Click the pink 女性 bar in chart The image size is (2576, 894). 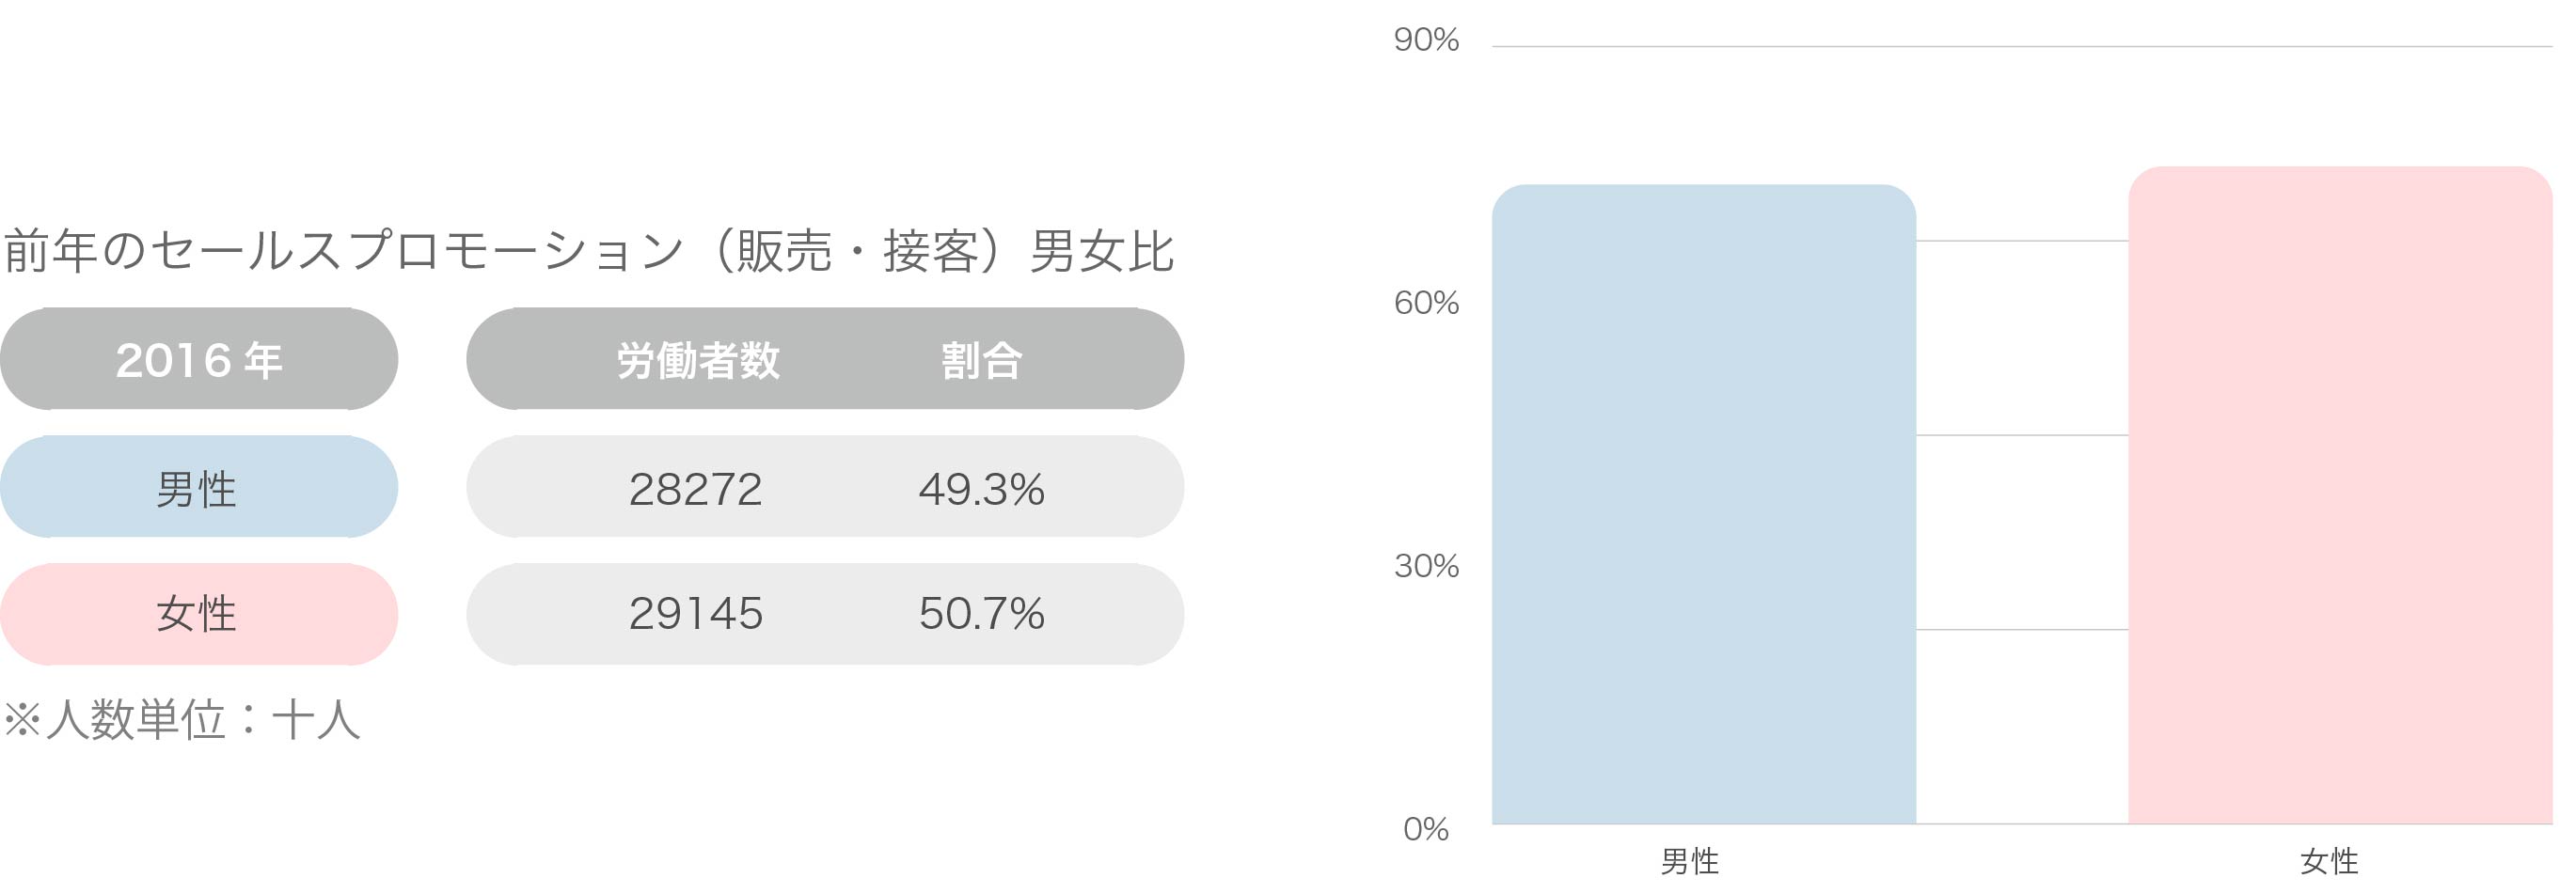click(2340, 495)
